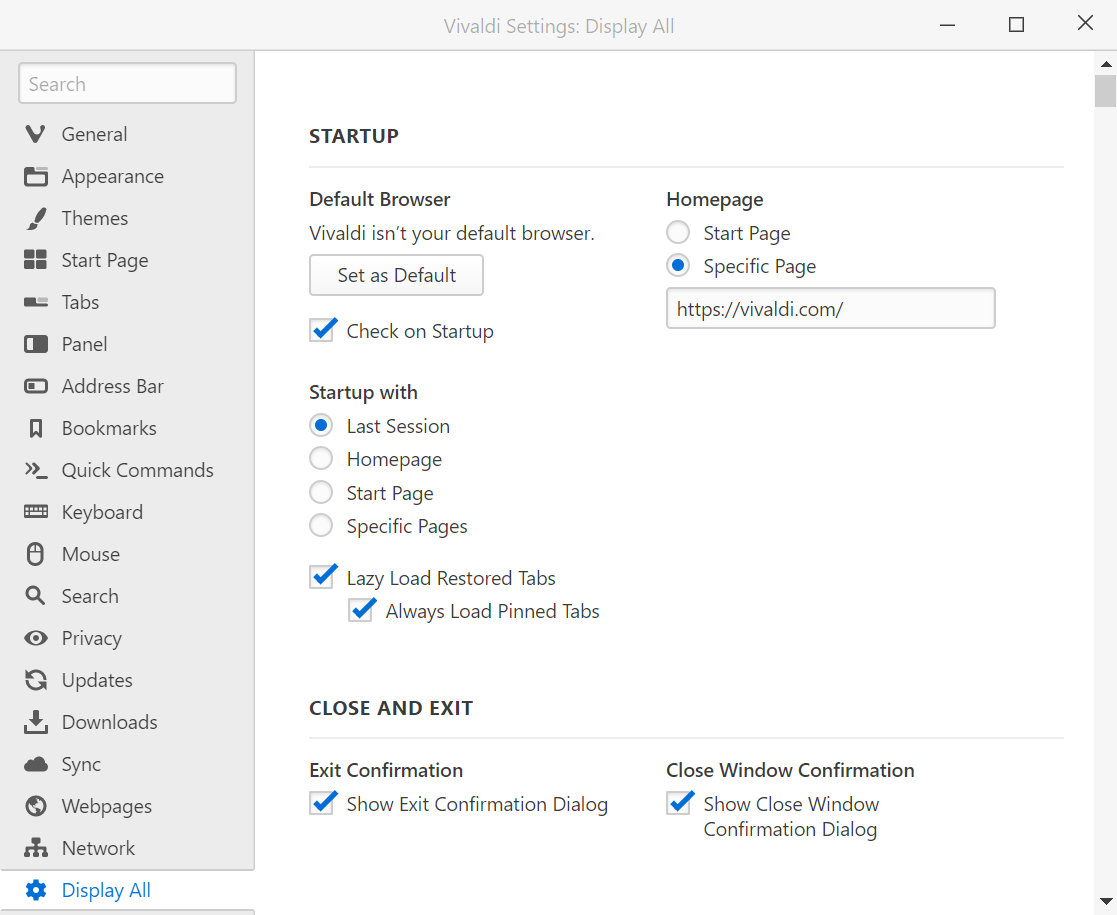The image size is (1117, 915).
Task: Click the Network hierarchy icon
Action: [x=36, y=848]
